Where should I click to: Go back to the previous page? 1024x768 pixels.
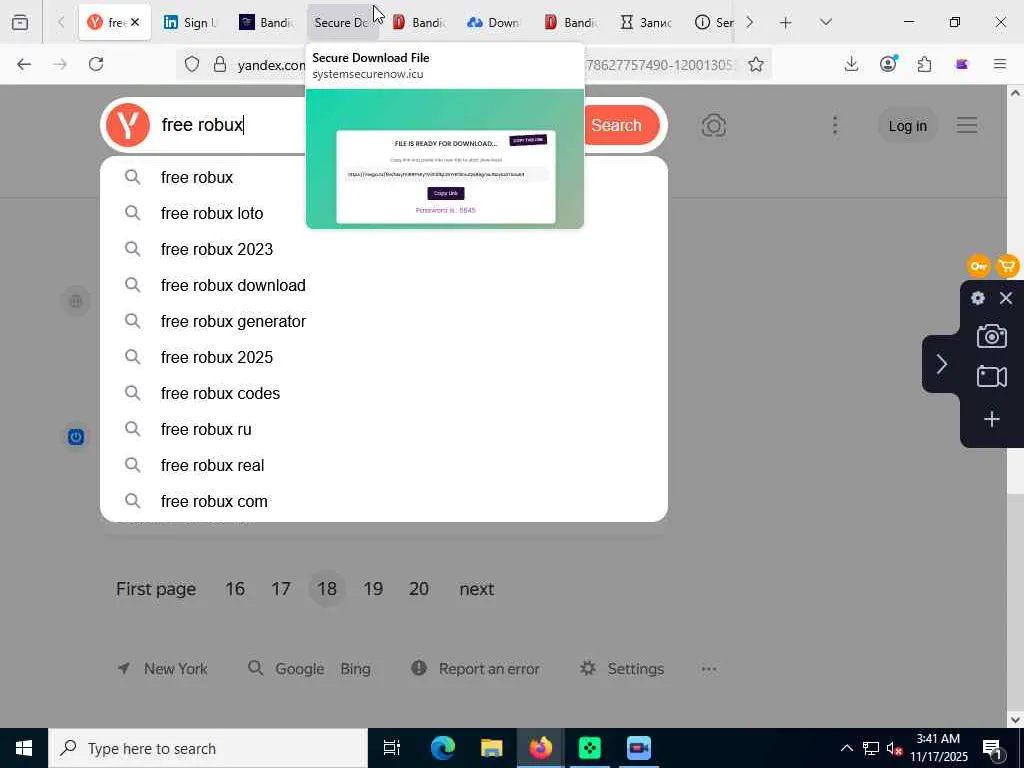click(24, 64)
